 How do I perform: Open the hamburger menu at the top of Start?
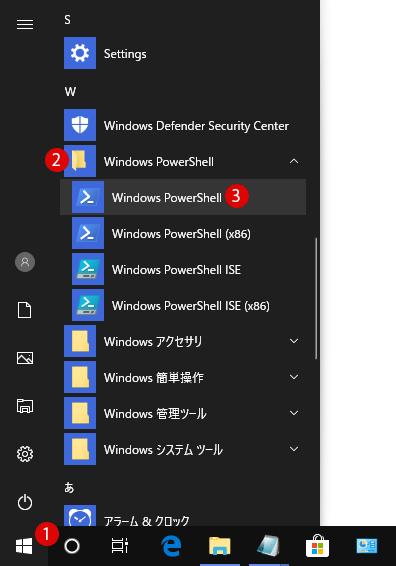[25, 25]
